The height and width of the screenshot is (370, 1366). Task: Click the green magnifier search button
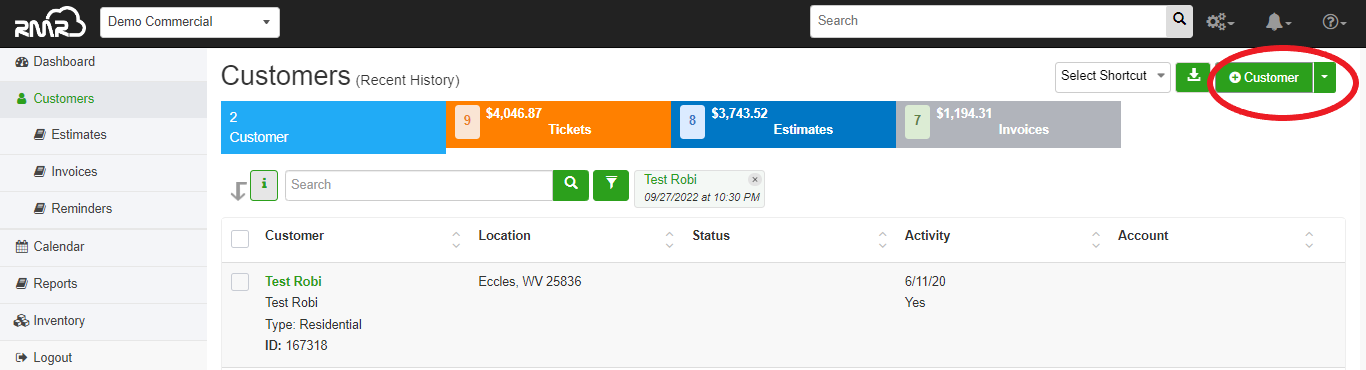coord(571,185)
